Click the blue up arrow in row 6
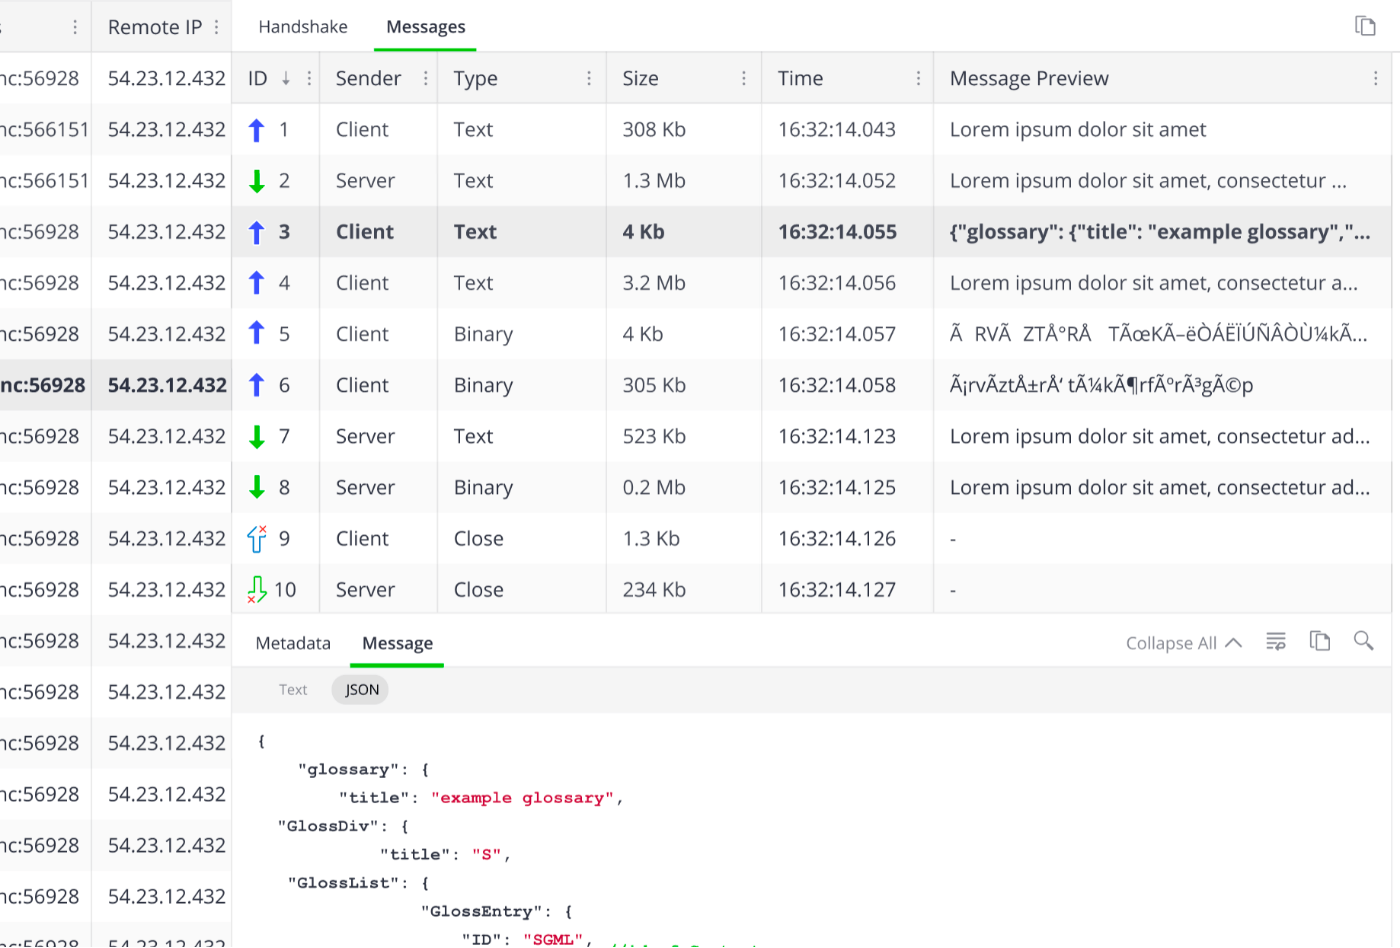This screenshot has height=948, width=1400. 256,385
